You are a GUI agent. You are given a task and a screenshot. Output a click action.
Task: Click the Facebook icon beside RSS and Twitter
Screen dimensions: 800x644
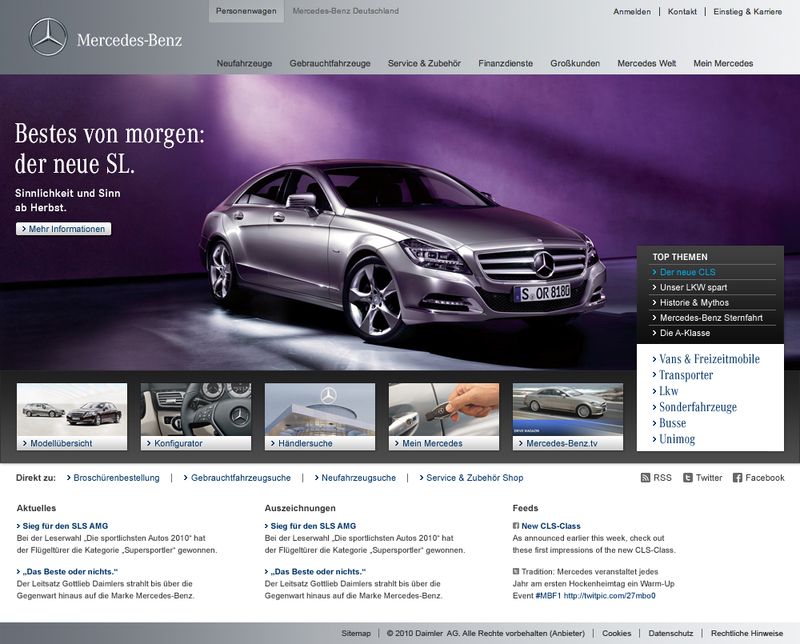point(737,478)
